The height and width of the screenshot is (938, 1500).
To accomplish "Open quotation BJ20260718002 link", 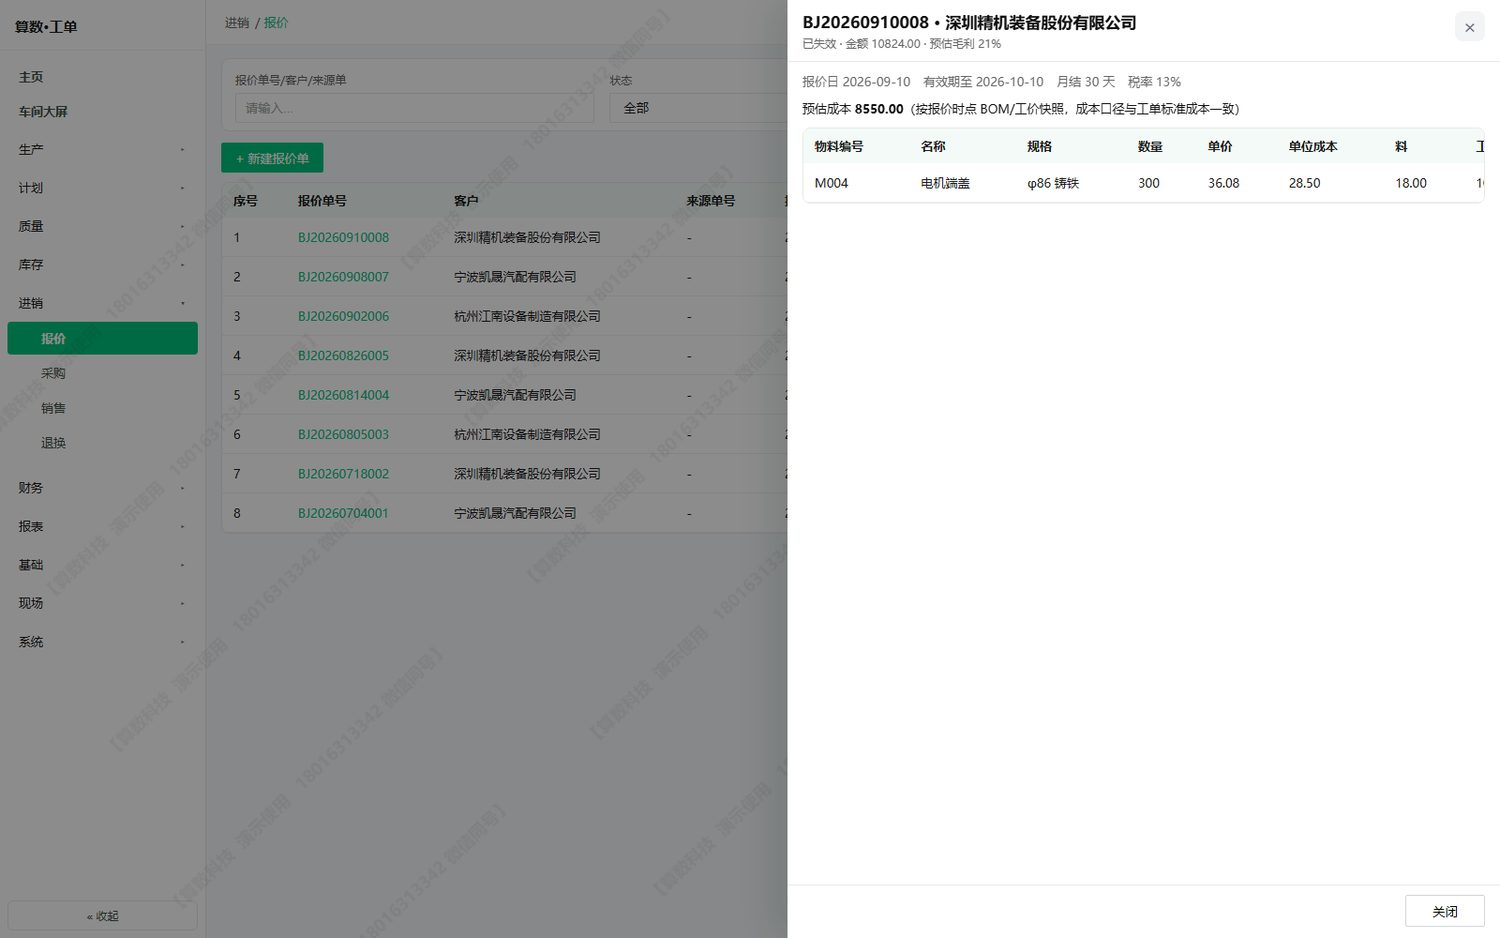I will click(x=343, y=474).
